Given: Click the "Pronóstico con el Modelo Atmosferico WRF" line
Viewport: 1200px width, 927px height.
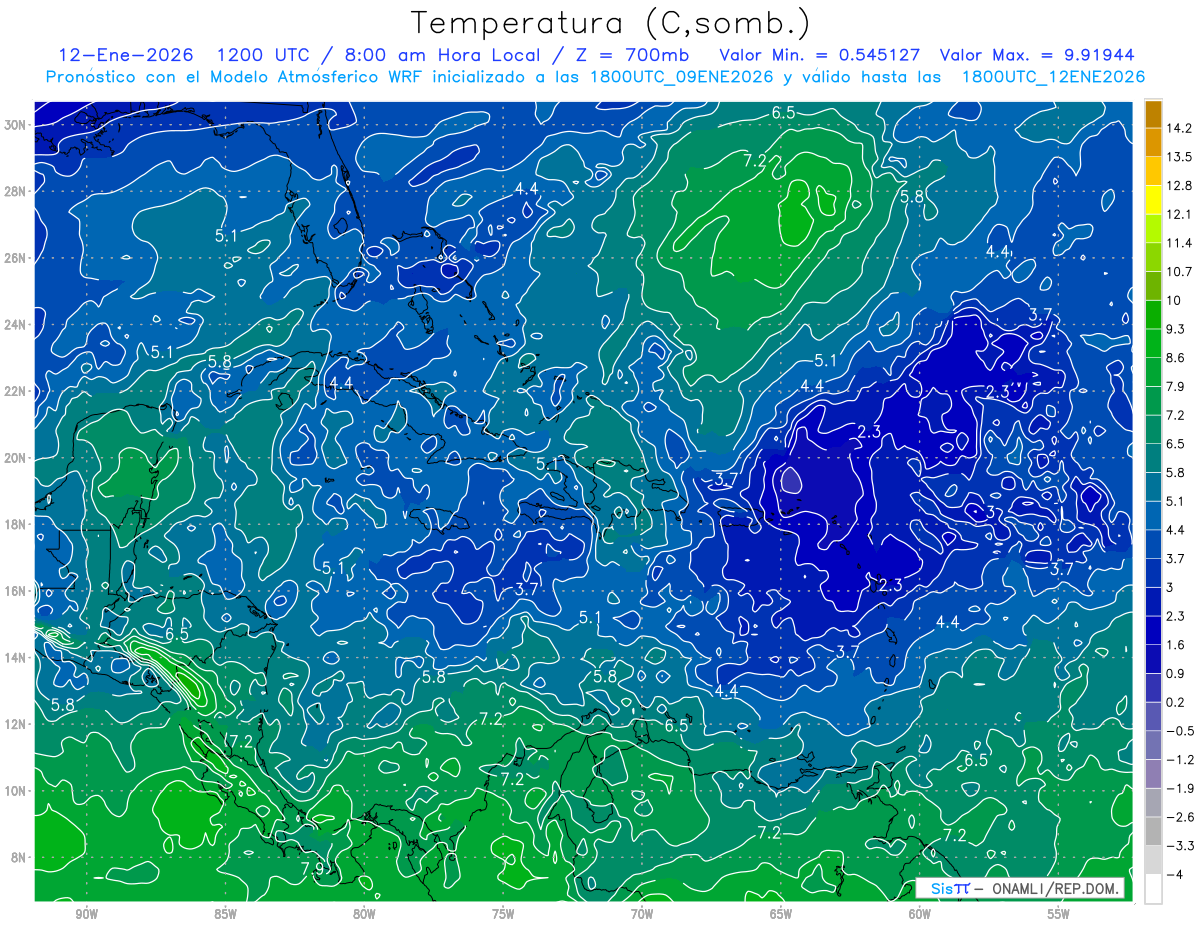Looking at the screenshot, I should click(595, 76).
